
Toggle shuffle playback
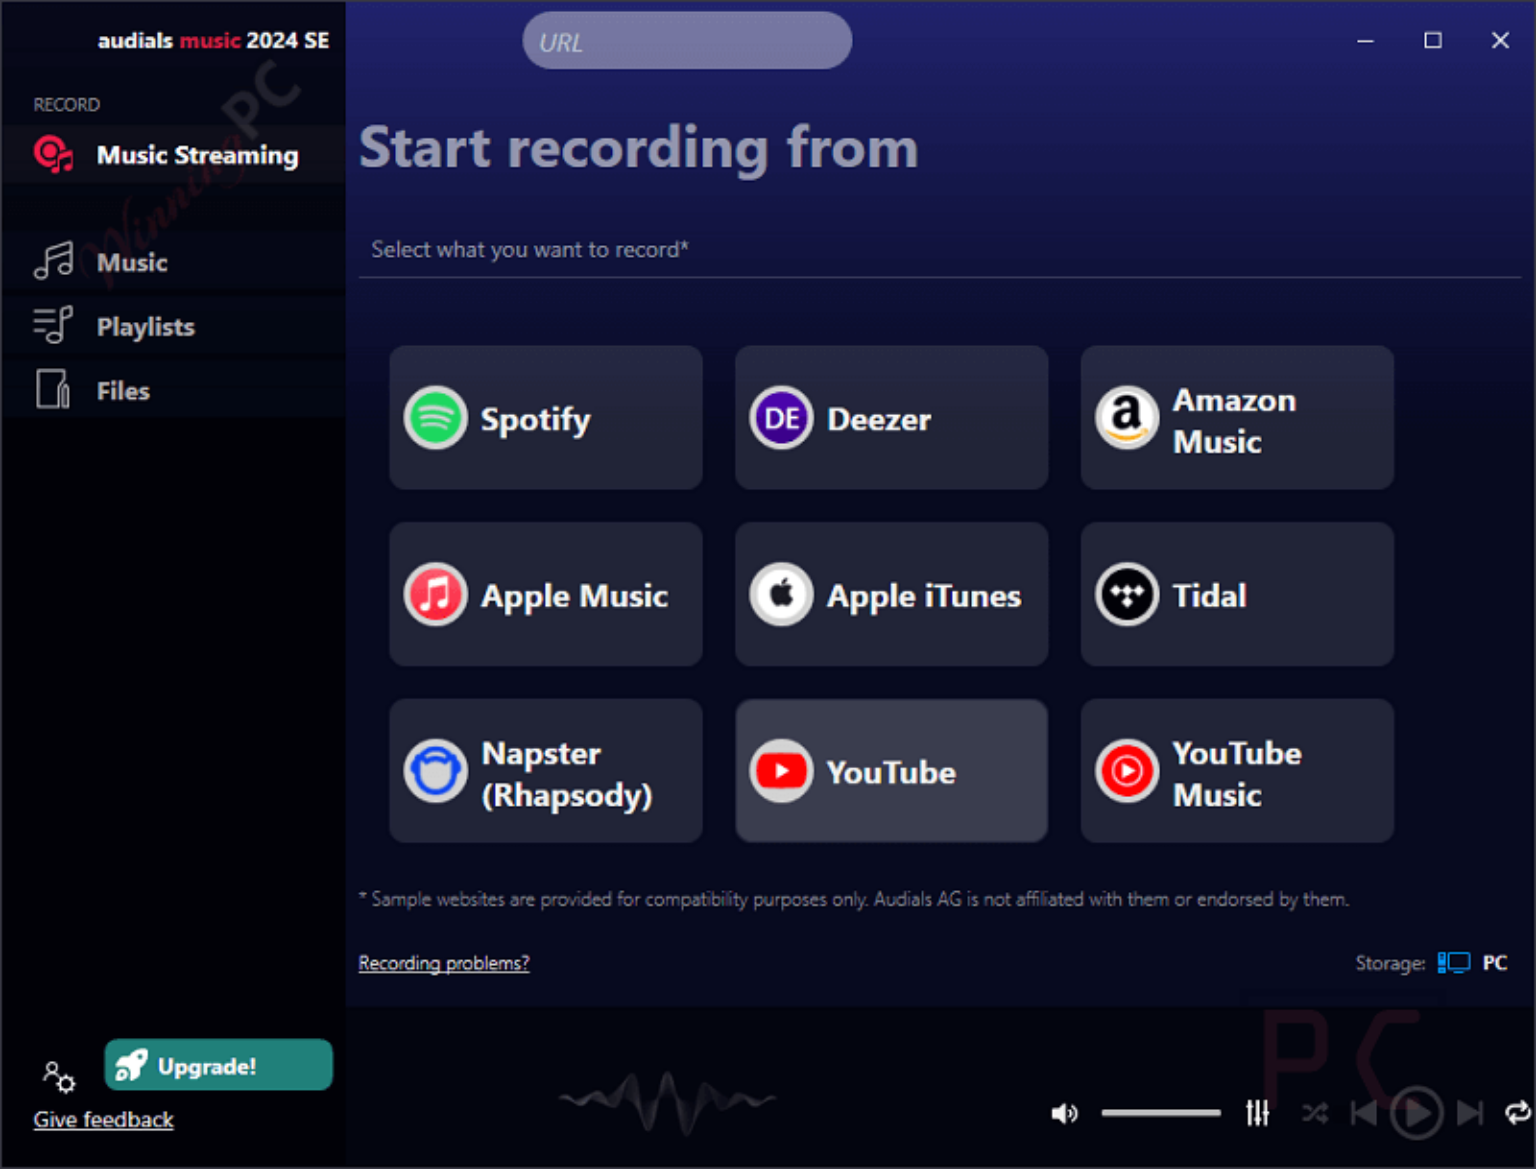[x=1315, y=1113]
